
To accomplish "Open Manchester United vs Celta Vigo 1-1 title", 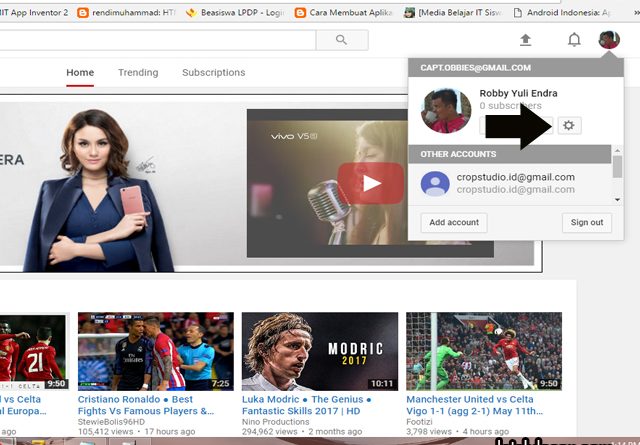I will click(475, 405).
